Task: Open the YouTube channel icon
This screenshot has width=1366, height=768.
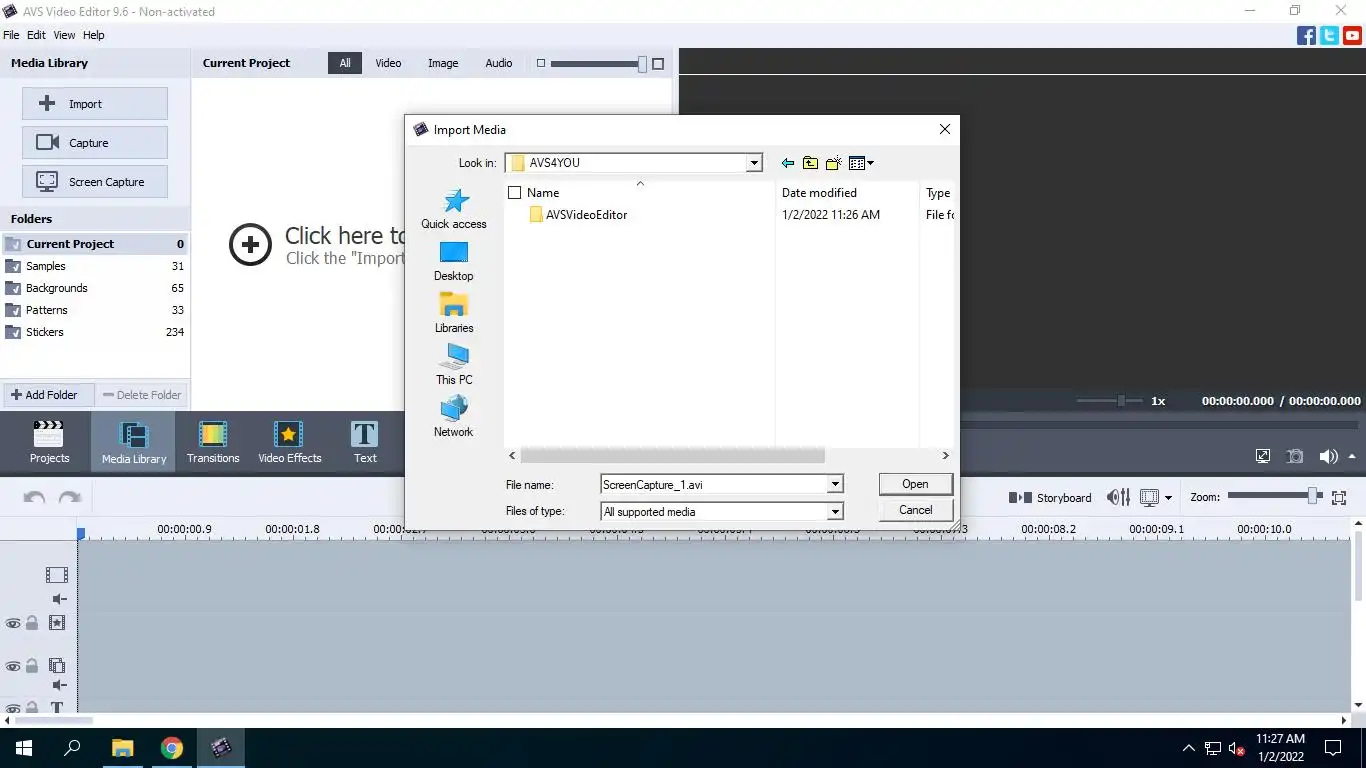Action: [x=1352, y=36]
